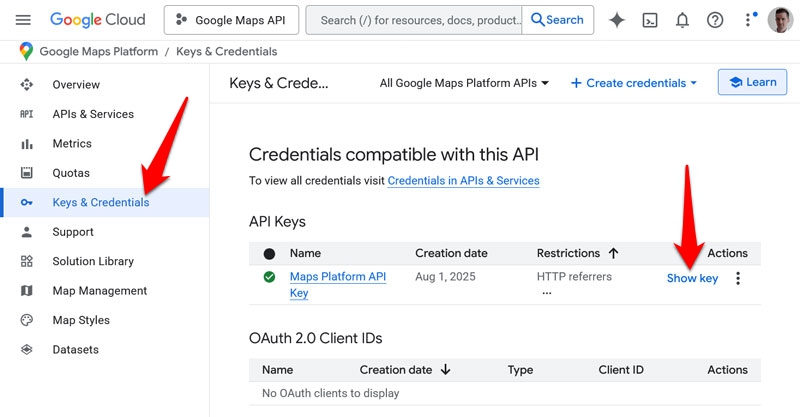Click the key icon beside Keys & Credentials

[x=27, y=203]
